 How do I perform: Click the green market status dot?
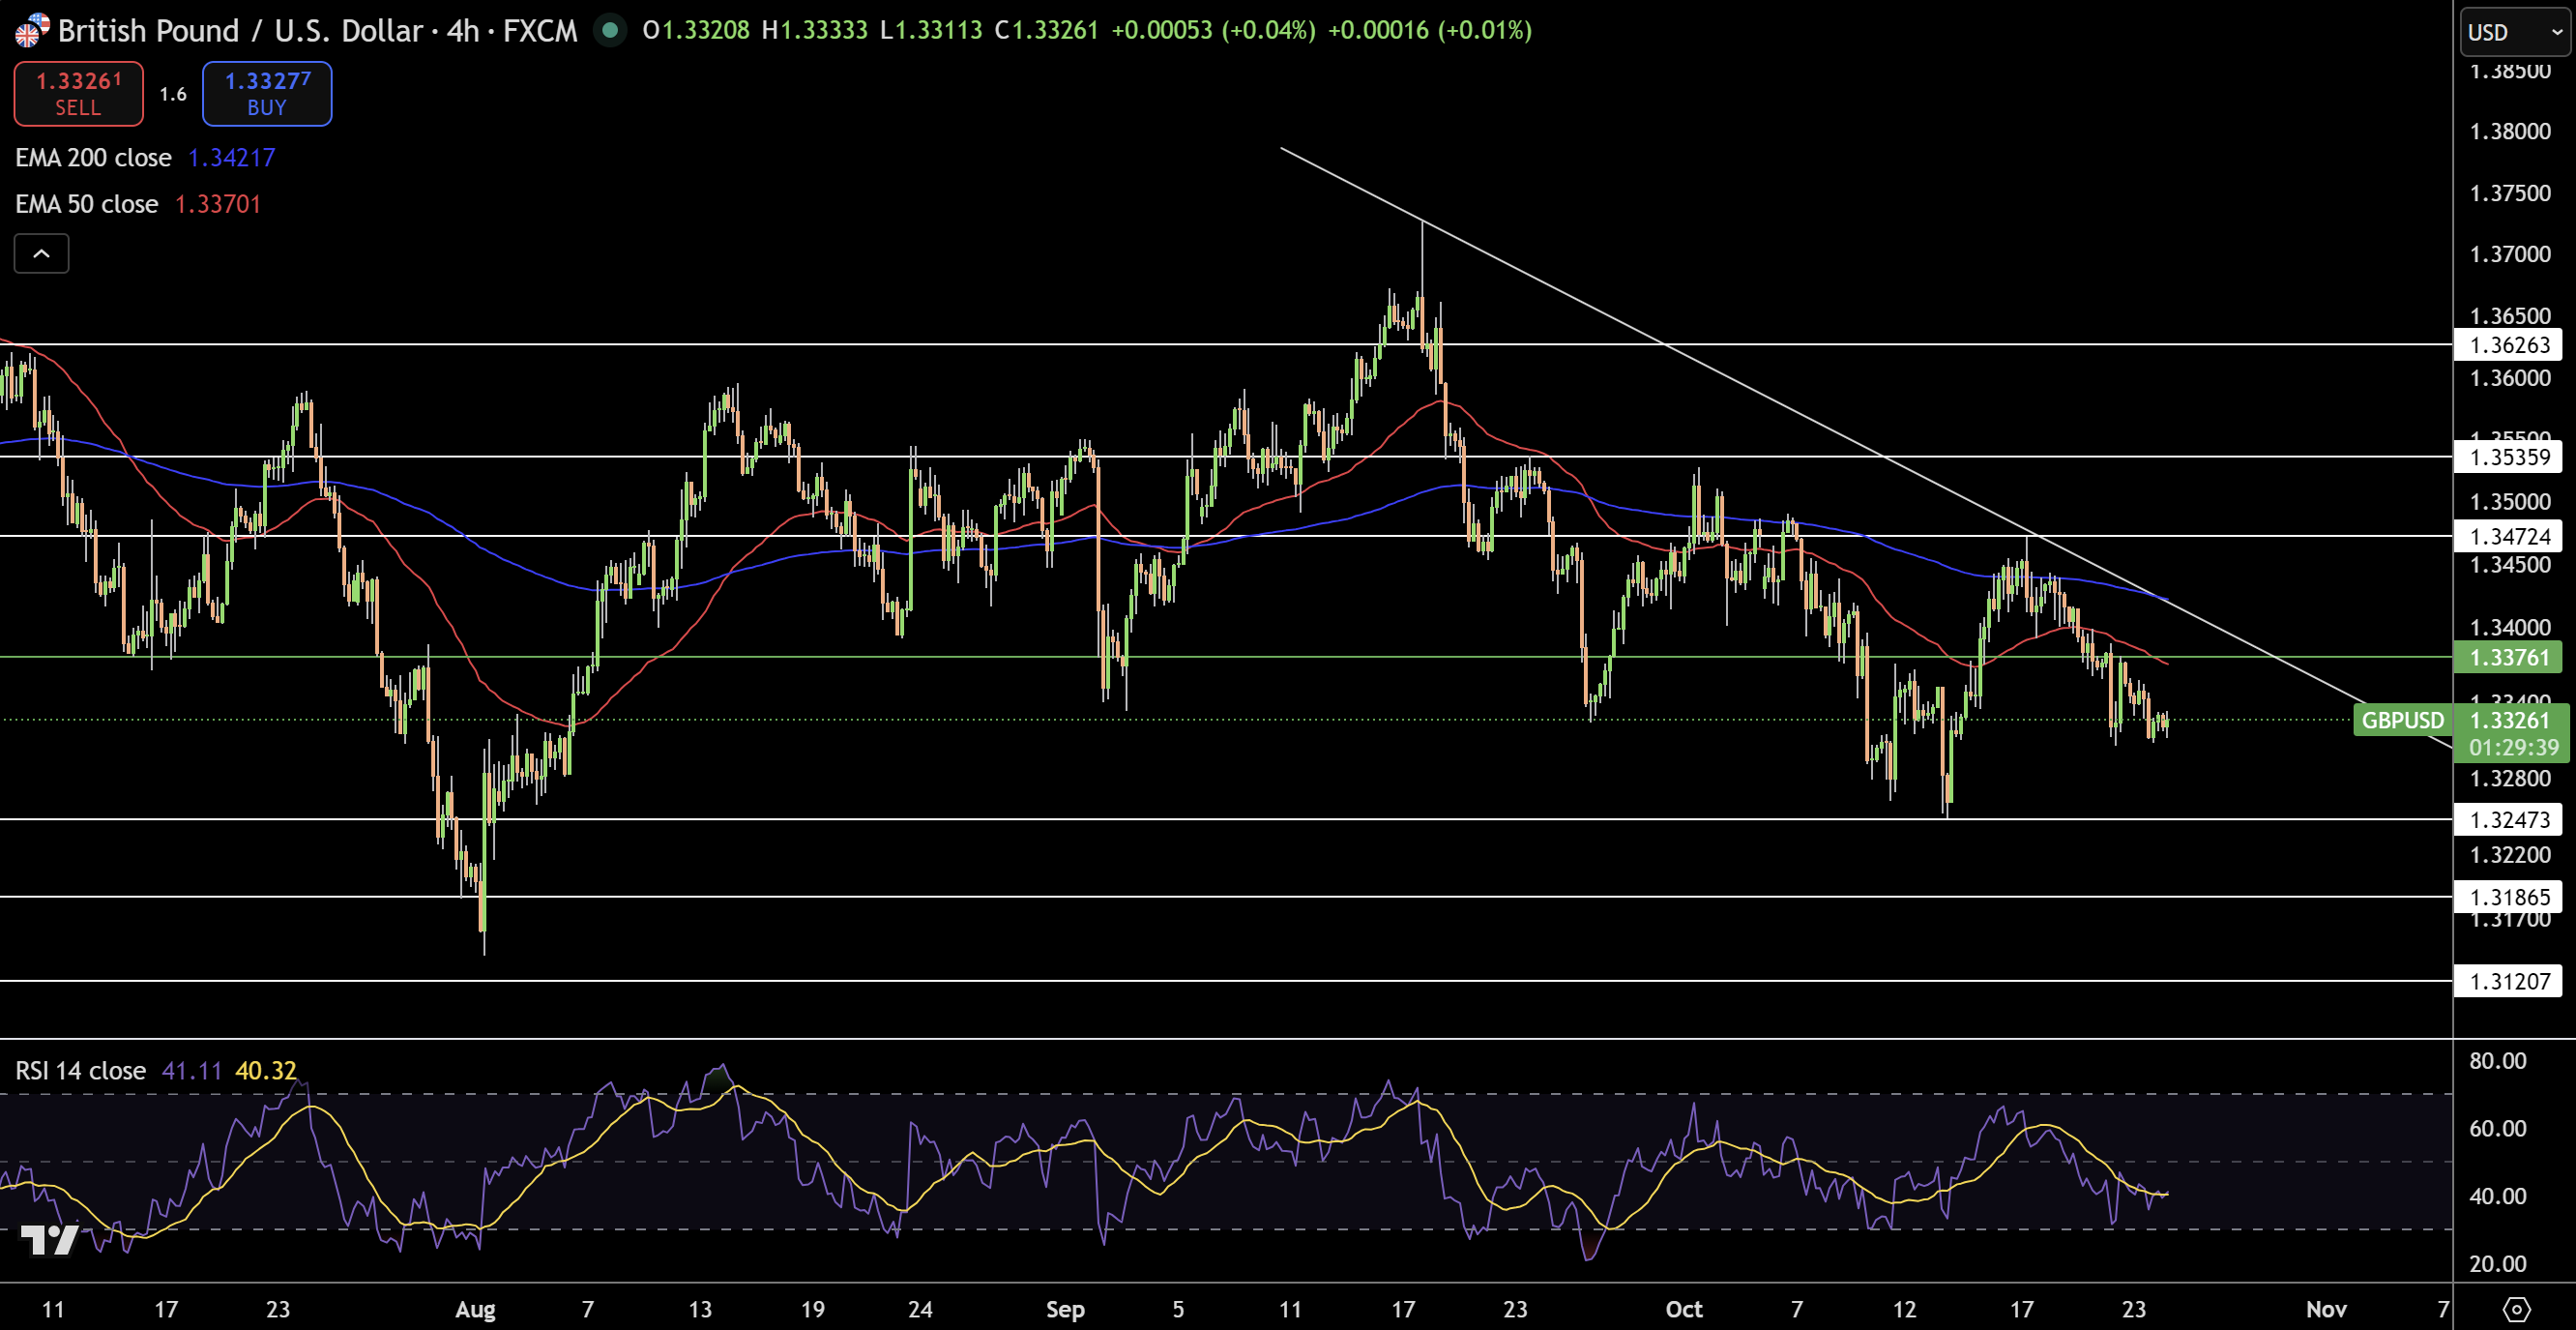tap(609, 30)
